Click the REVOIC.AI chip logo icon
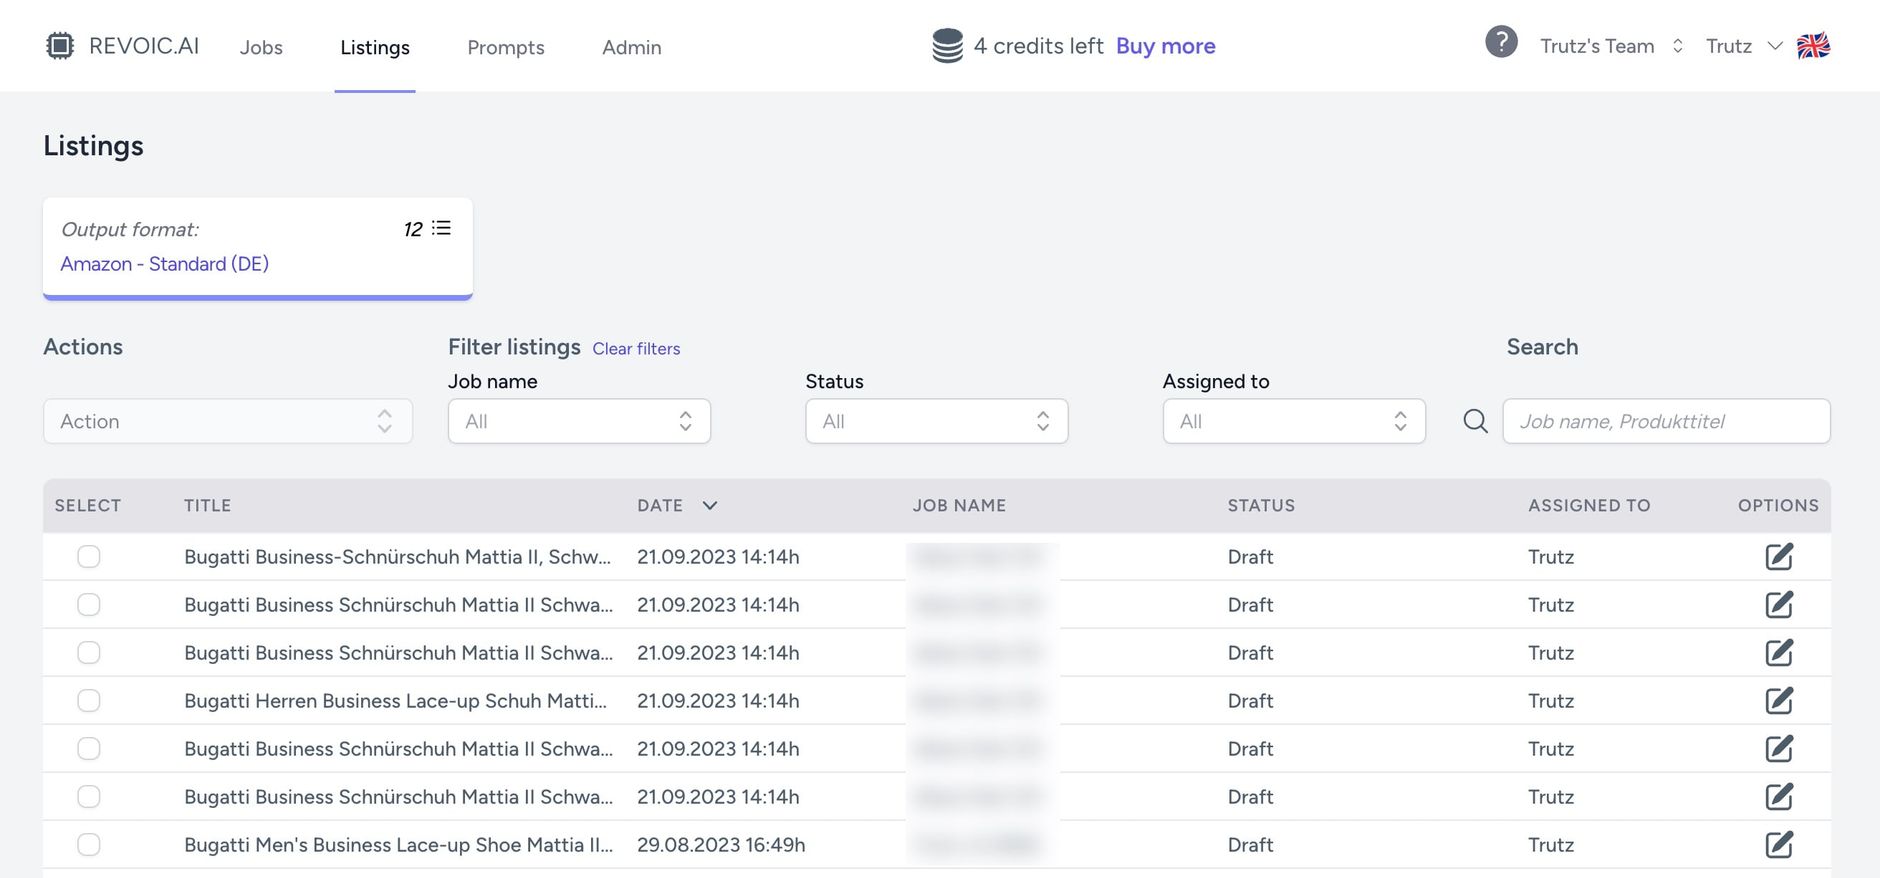 pyautogui.click(x=60, y=46)
